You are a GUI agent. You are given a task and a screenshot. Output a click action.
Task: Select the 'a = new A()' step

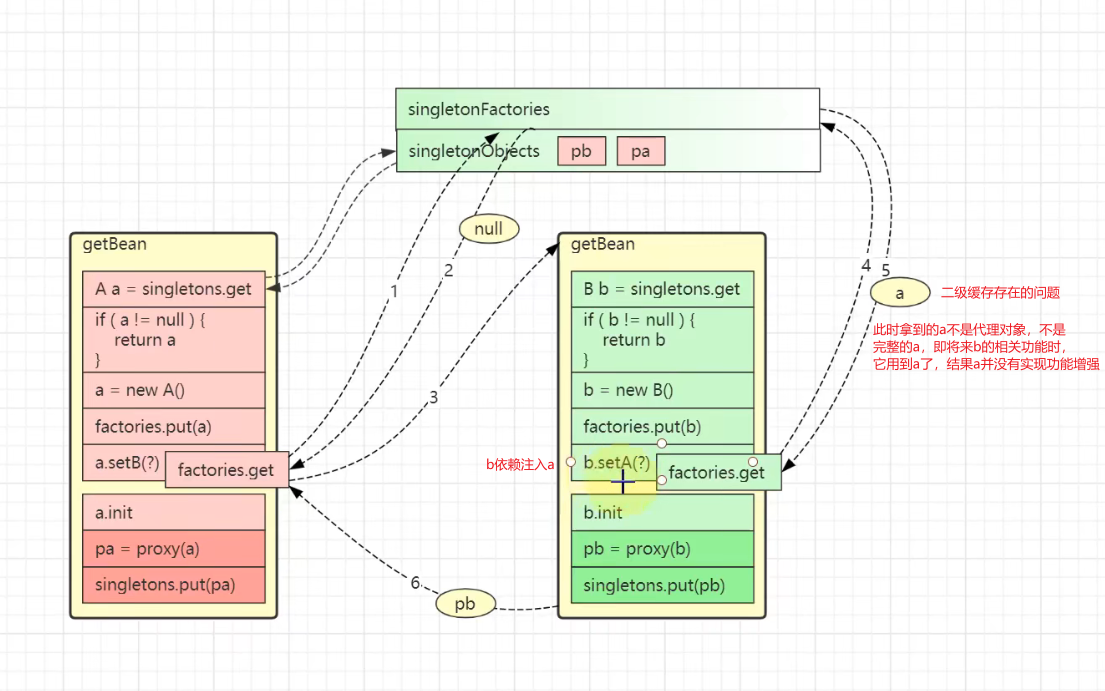(x=174, y=390)
